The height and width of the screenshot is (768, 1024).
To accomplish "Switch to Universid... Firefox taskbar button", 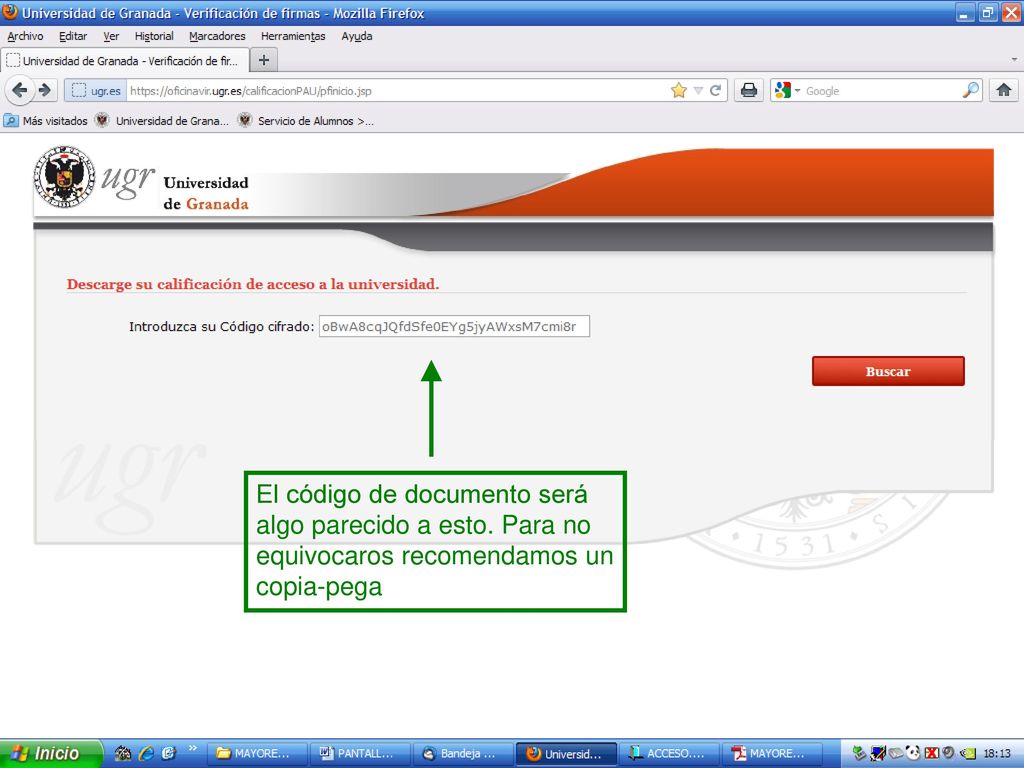I will click(566, 754).
